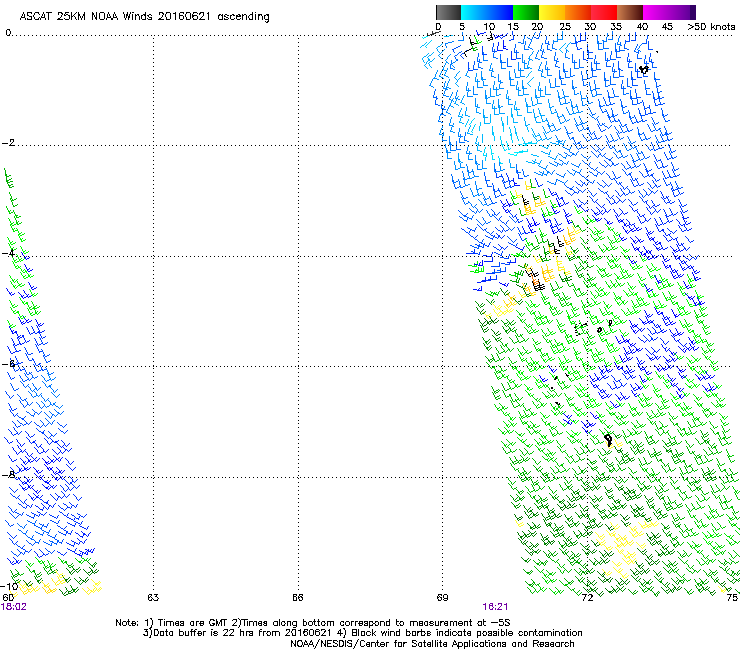Viewport: 740px width, 650px height.
Task: Click the '72' longitude axis label
Action: [587, 598]
